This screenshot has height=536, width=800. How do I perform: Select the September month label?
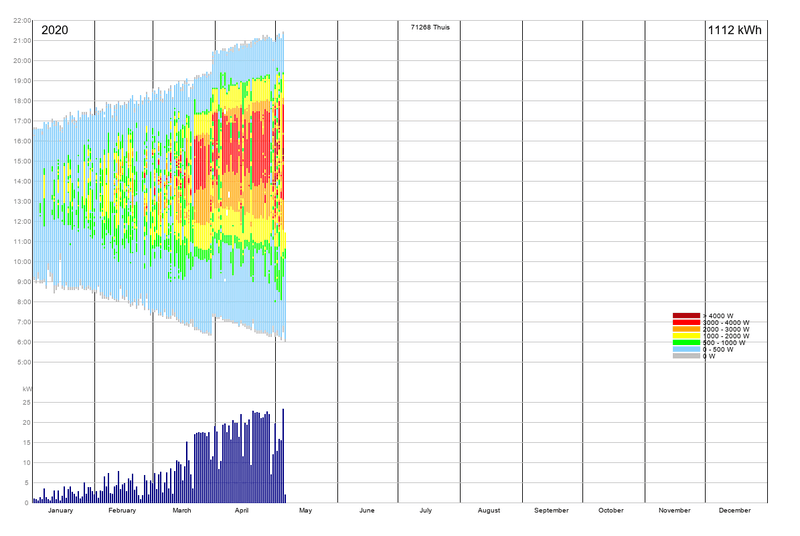coord(552,510)
